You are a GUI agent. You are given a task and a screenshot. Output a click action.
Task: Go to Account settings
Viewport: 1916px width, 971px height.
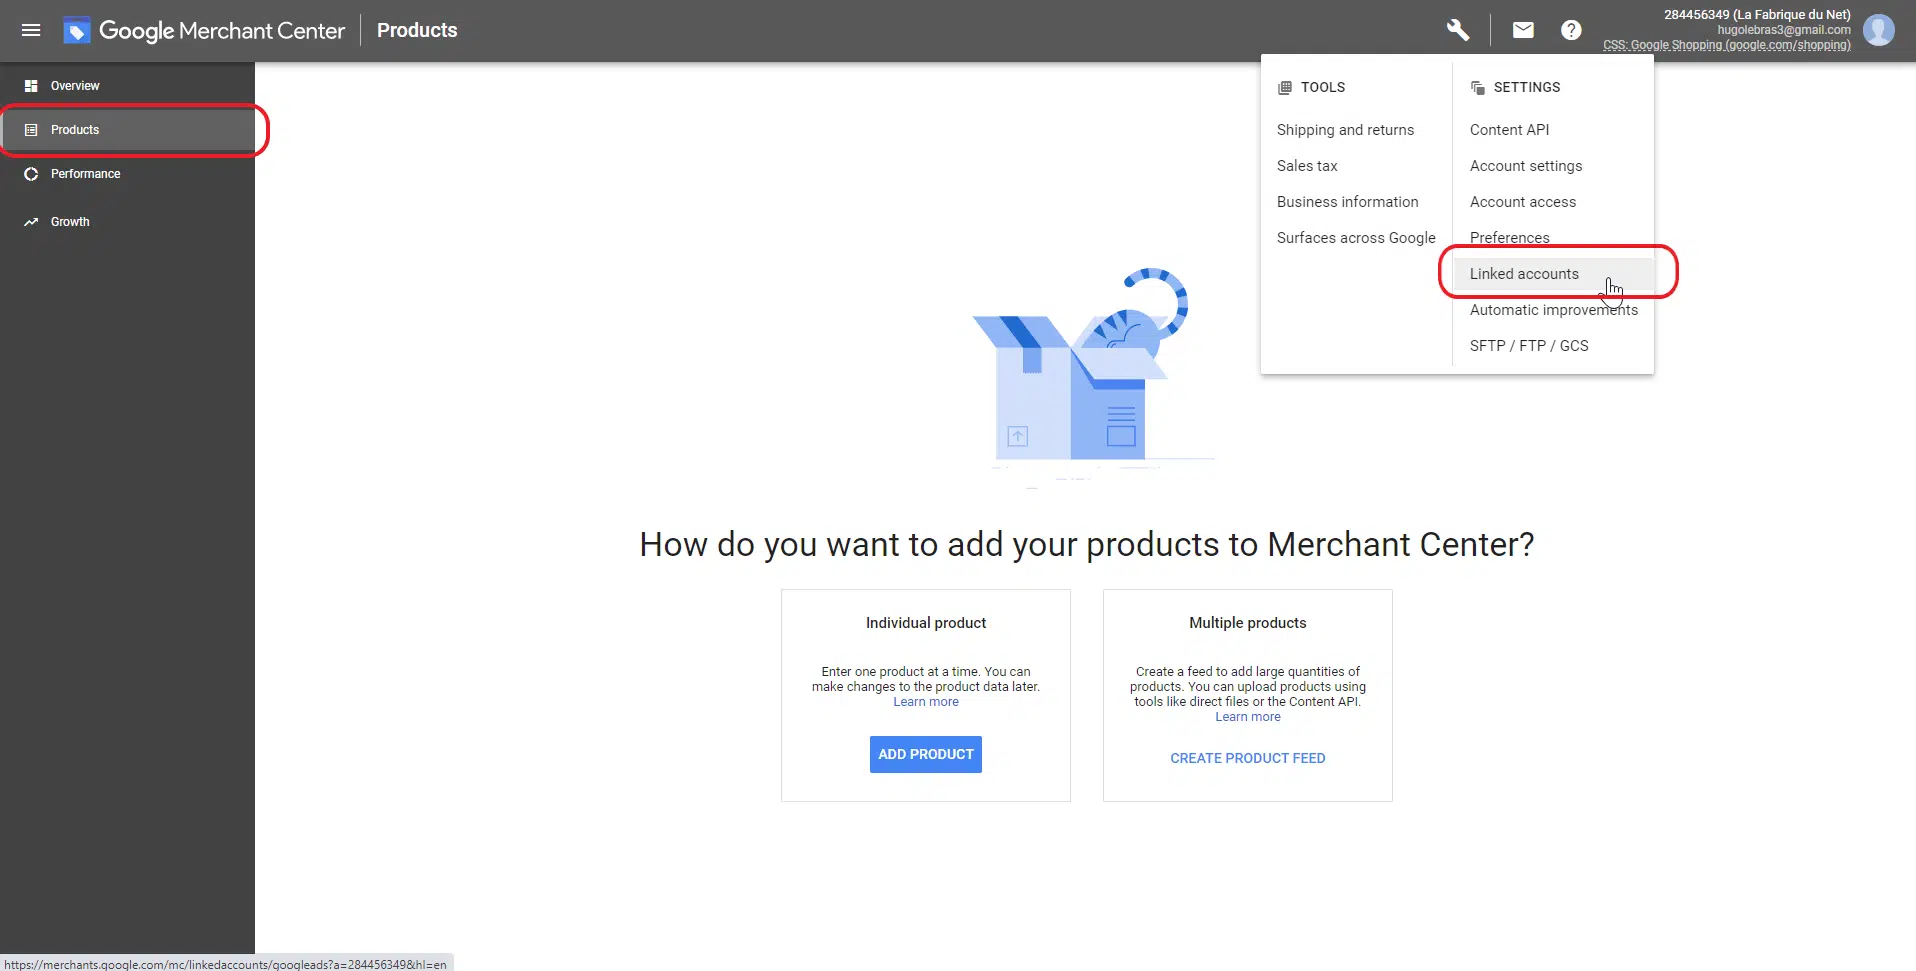click(1526, 166)
